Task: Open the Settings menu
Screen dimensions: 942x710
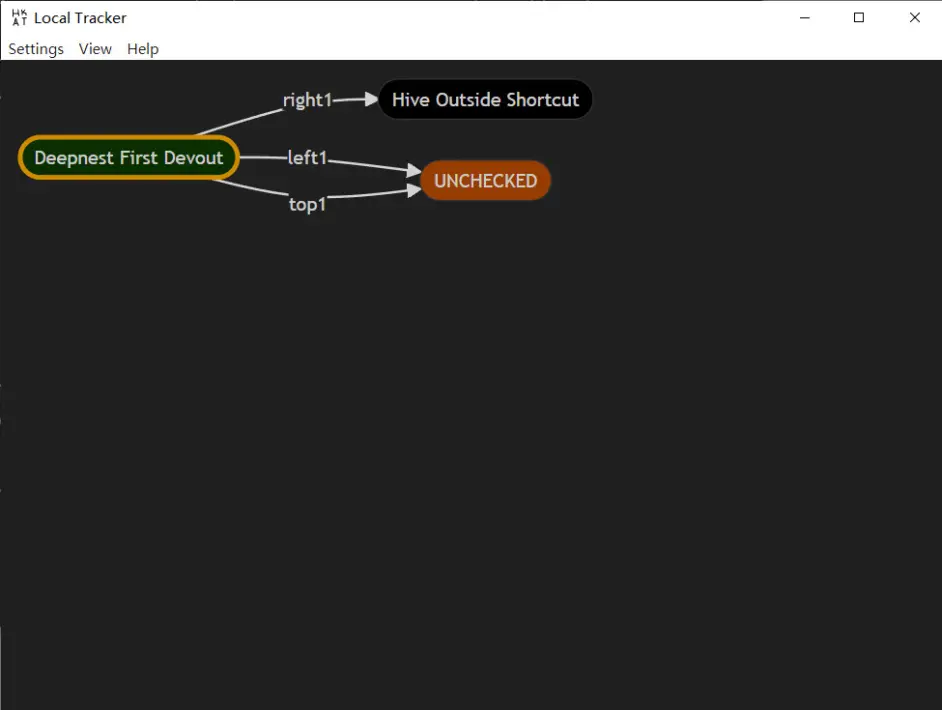Action: point(36,49)
